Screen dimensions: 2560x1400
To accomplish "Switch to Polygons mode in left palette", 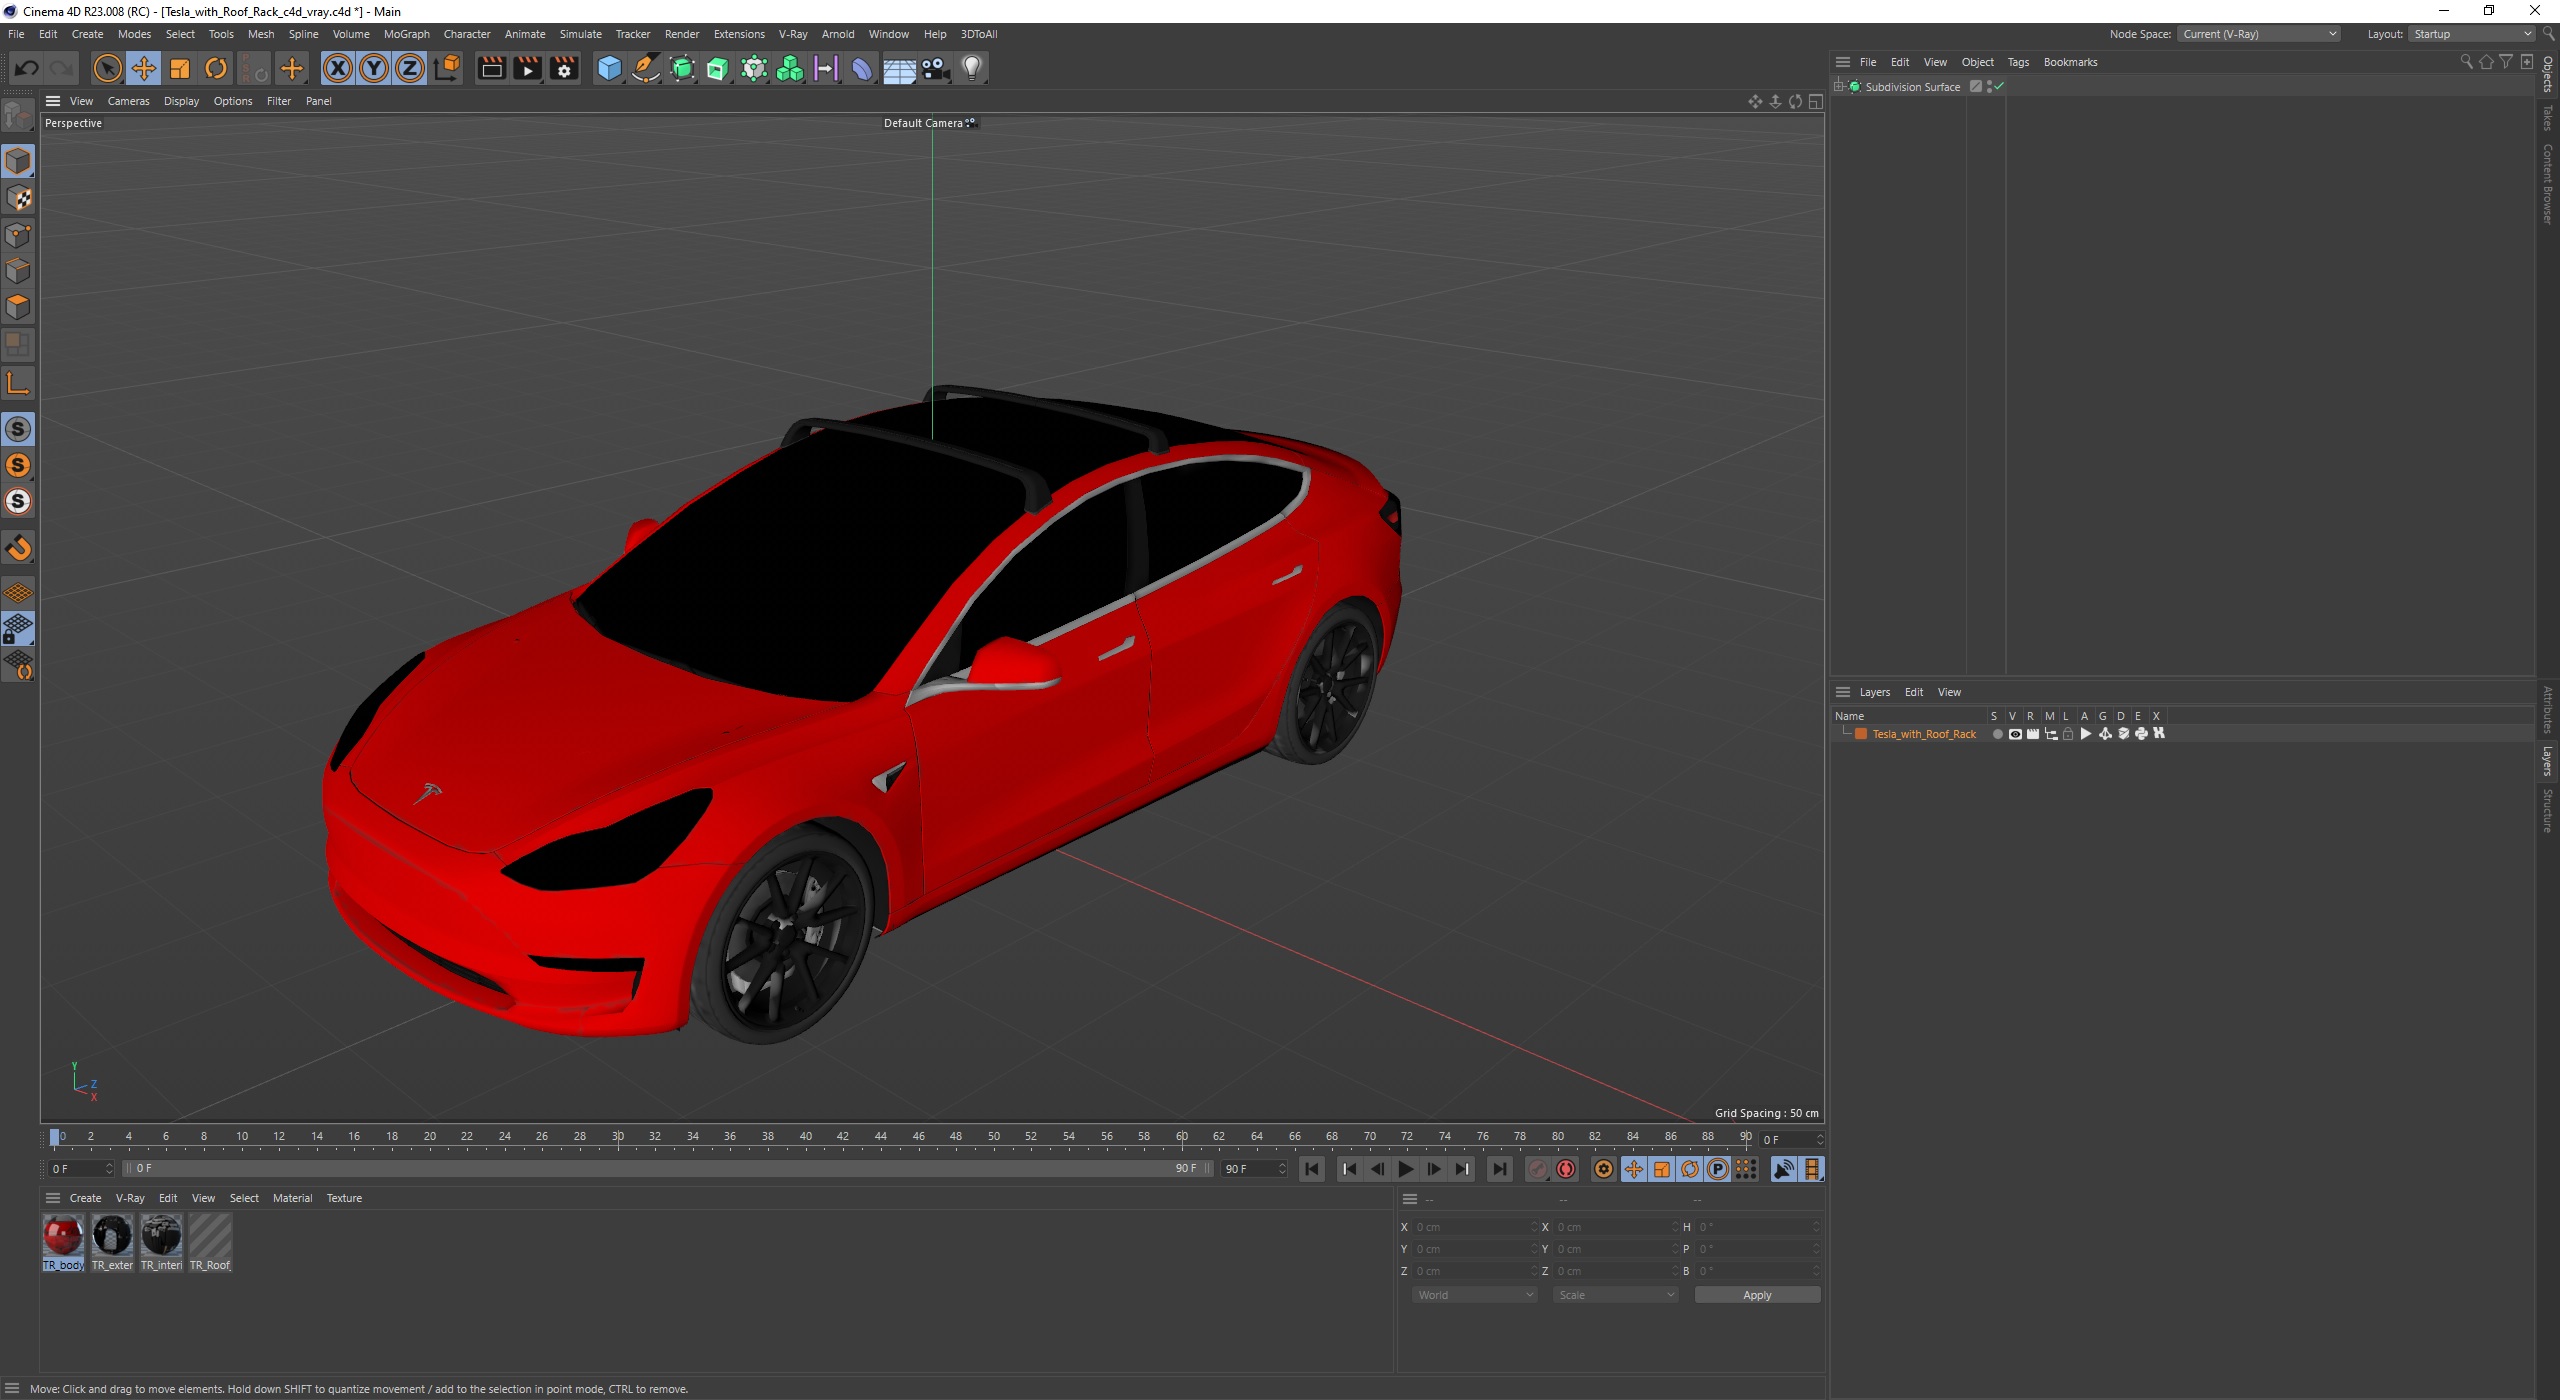I will coord(18,307).
